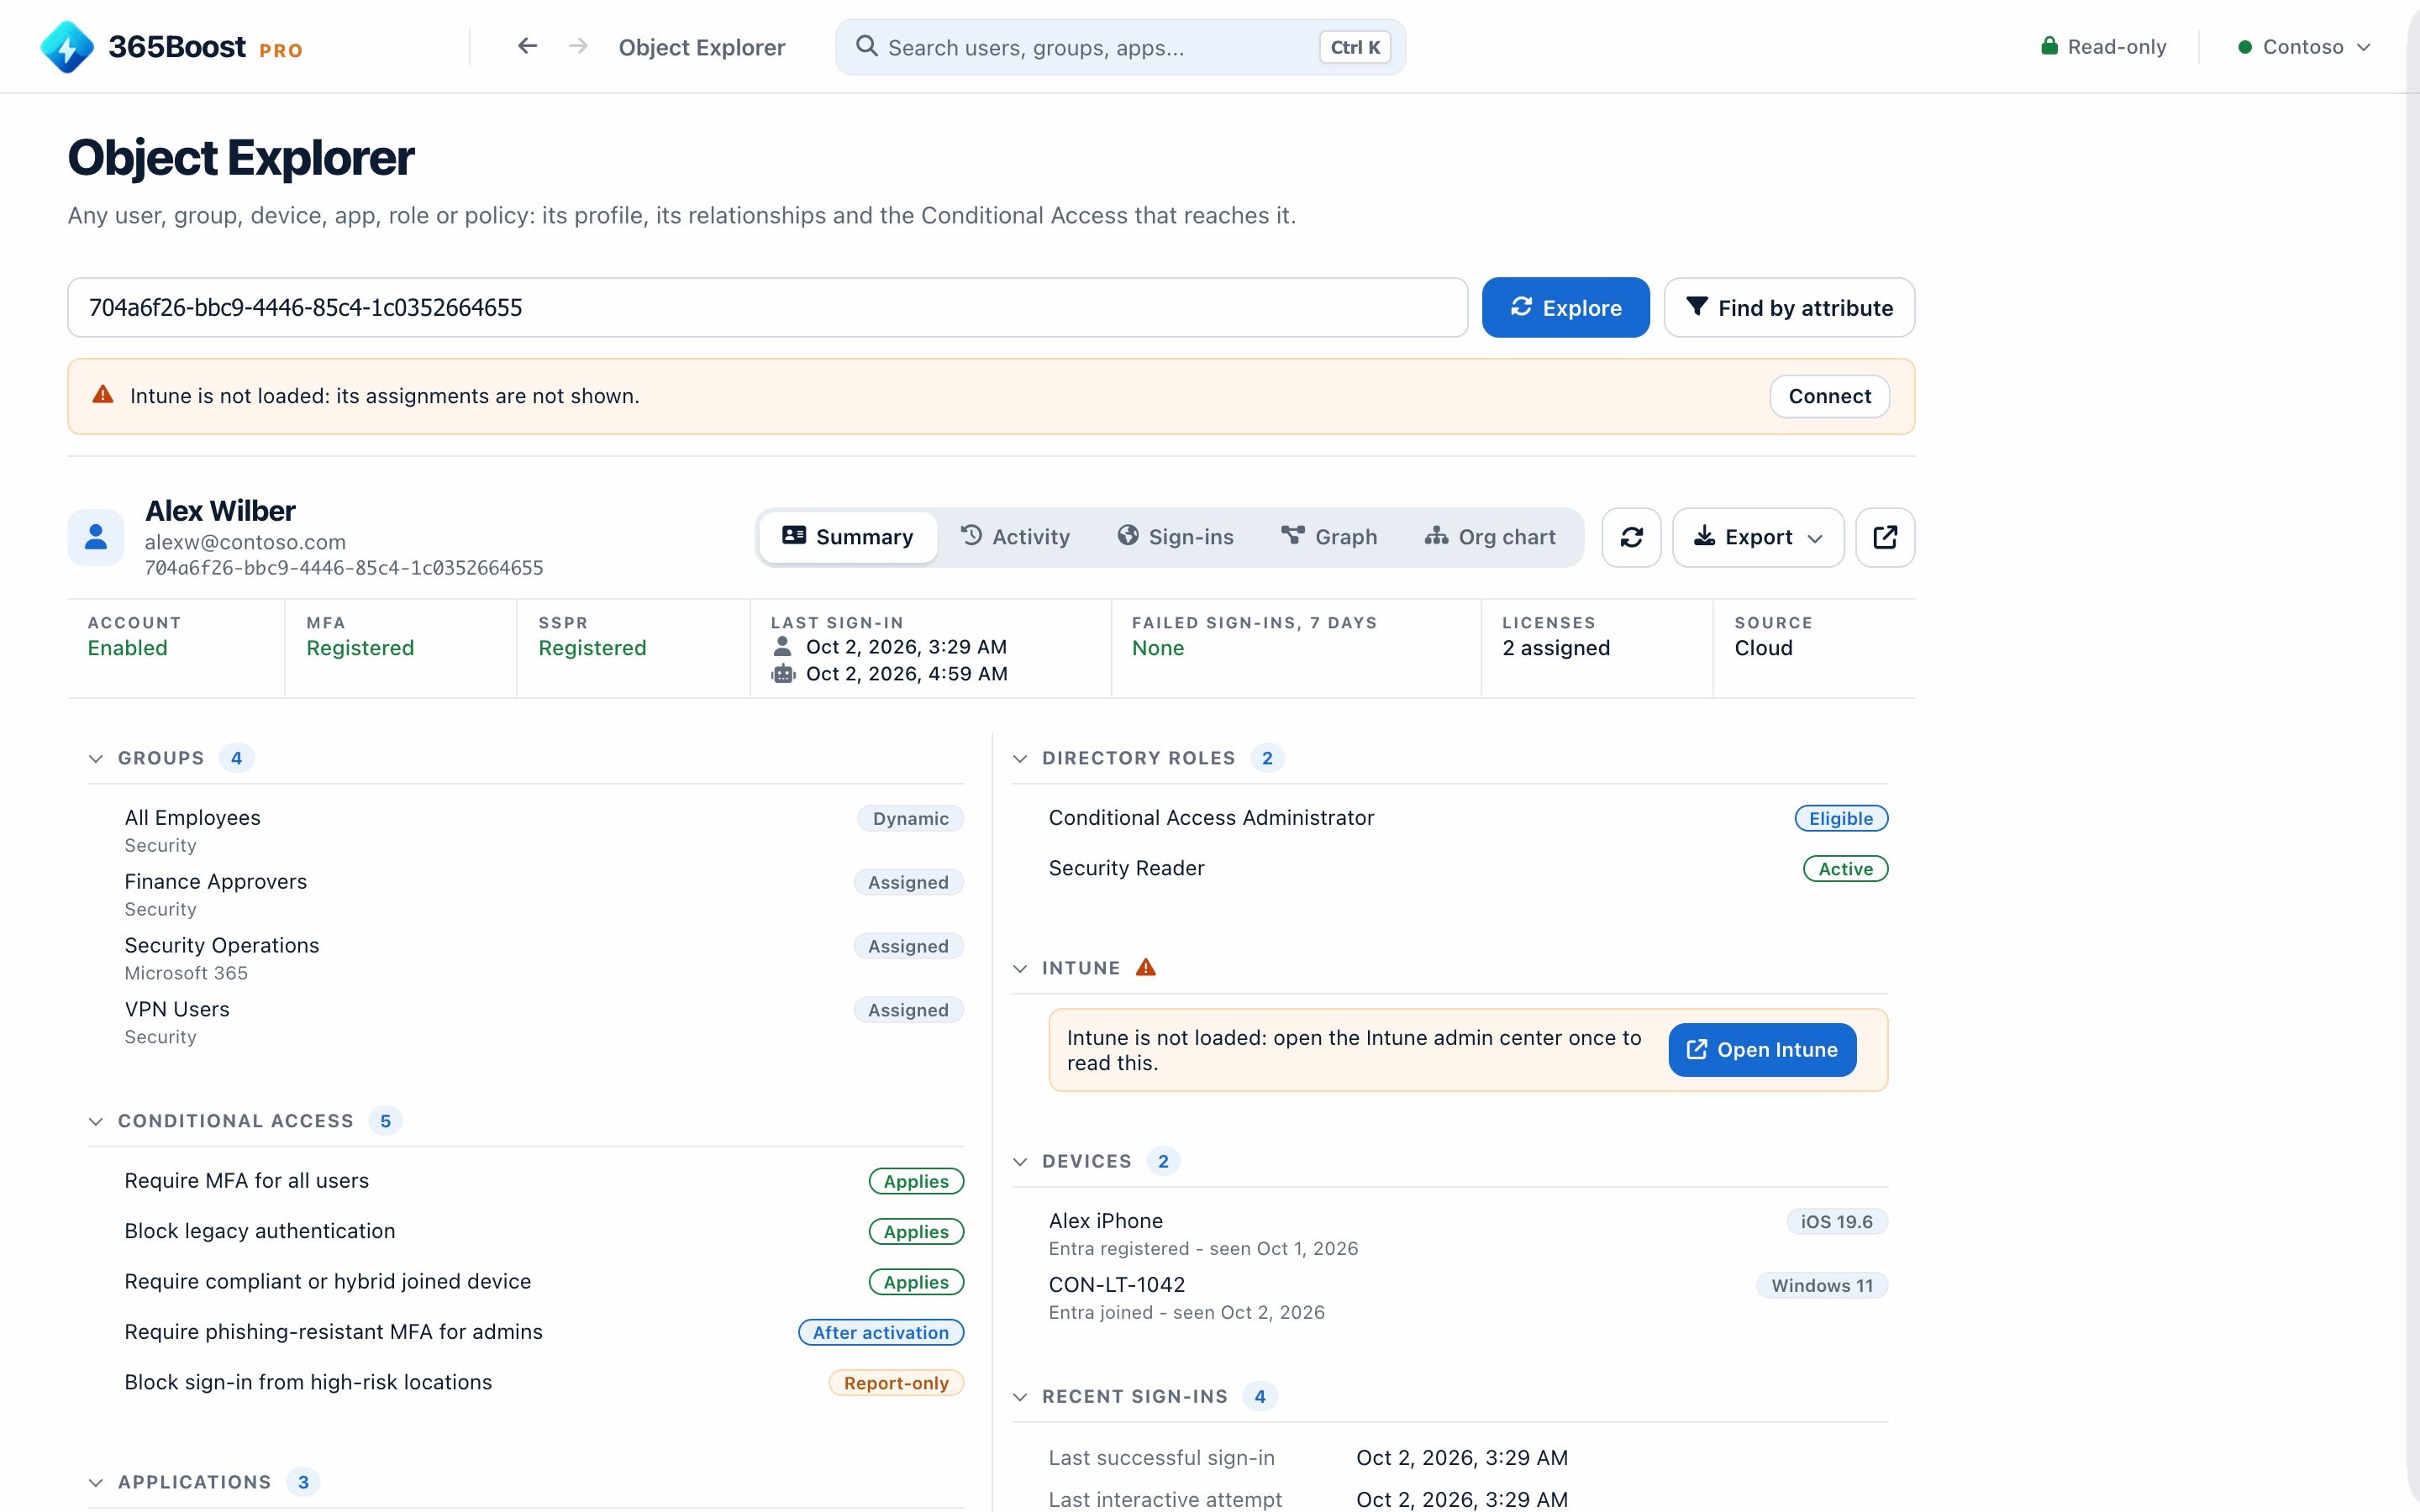Click the warning triangle in the Intune banner

[103, 395]
